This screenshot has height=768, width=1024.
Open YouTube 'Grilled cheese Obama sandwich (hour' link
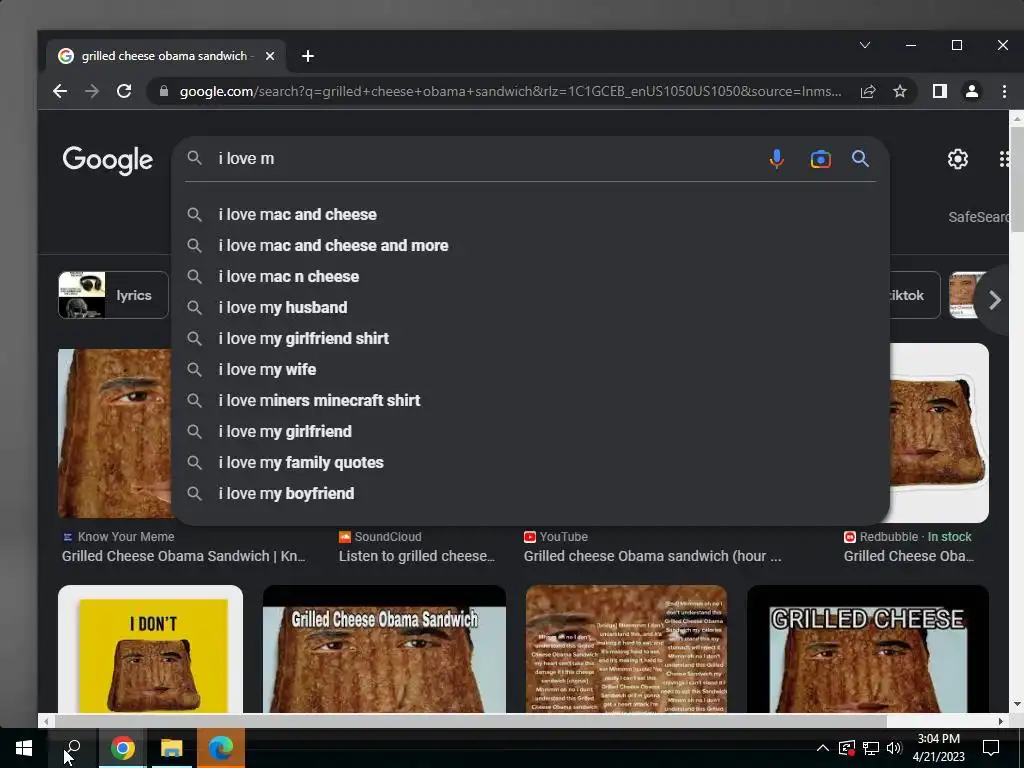pyautogui.click(x=652, y=556)
